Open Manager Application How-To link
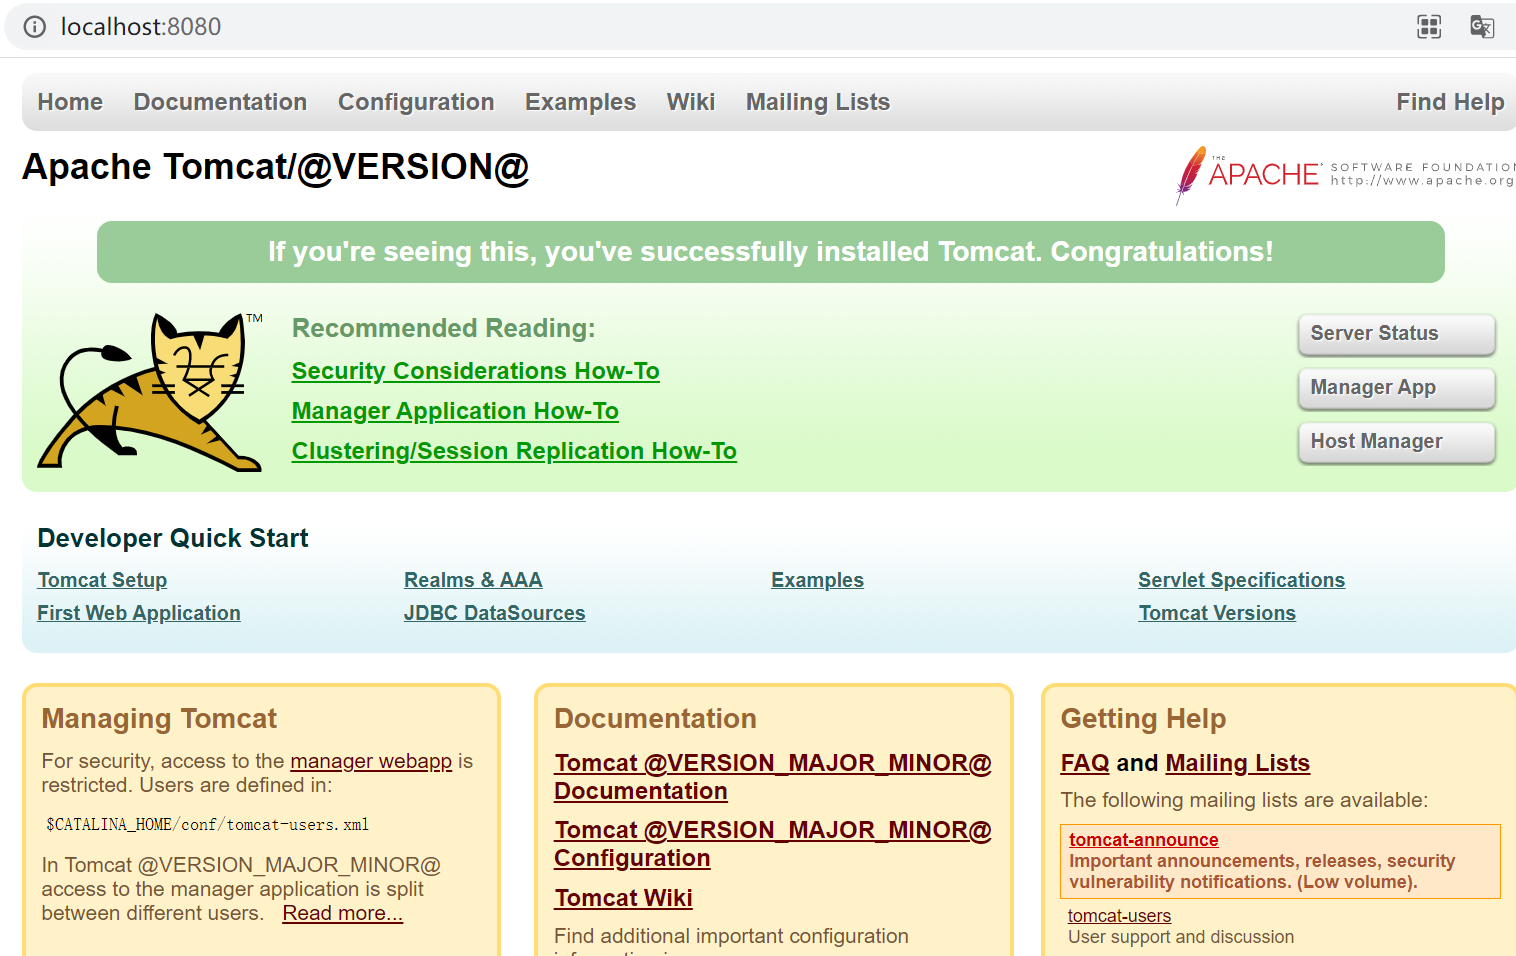 pos(455,411)
